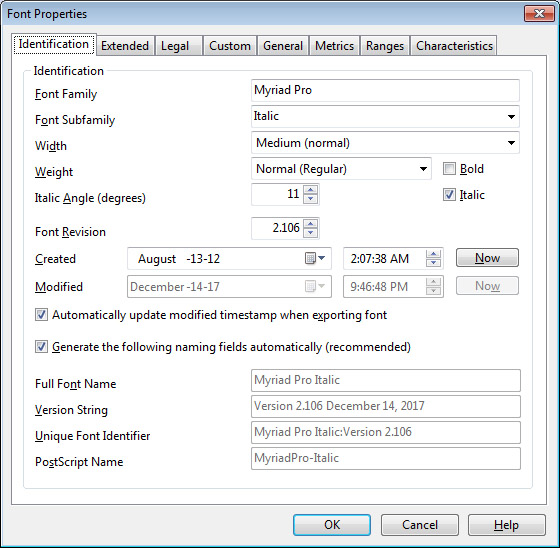Click the Font Subfamily label
The image size is (560, 548).
pyautogui.click(x=75, y=120)
